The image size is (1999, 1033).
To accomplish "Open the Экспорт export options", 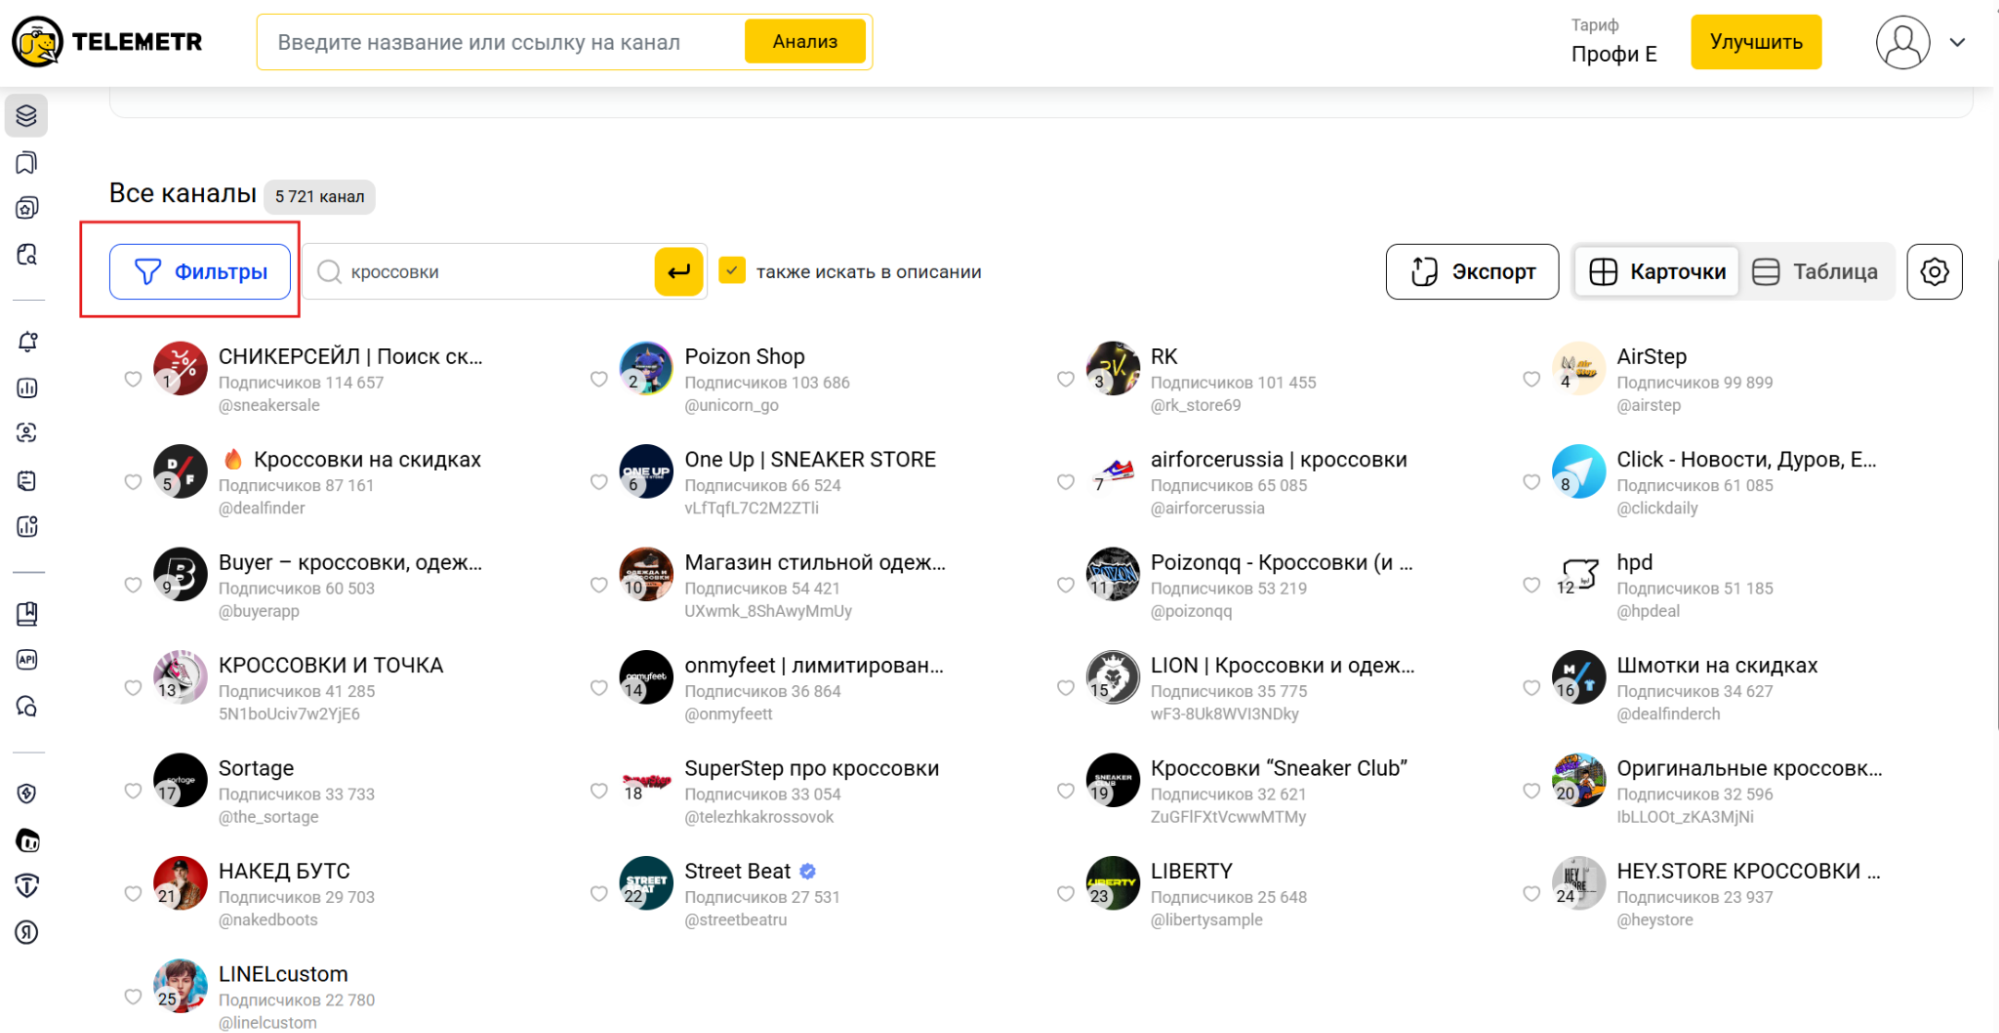I will 1471,272.
